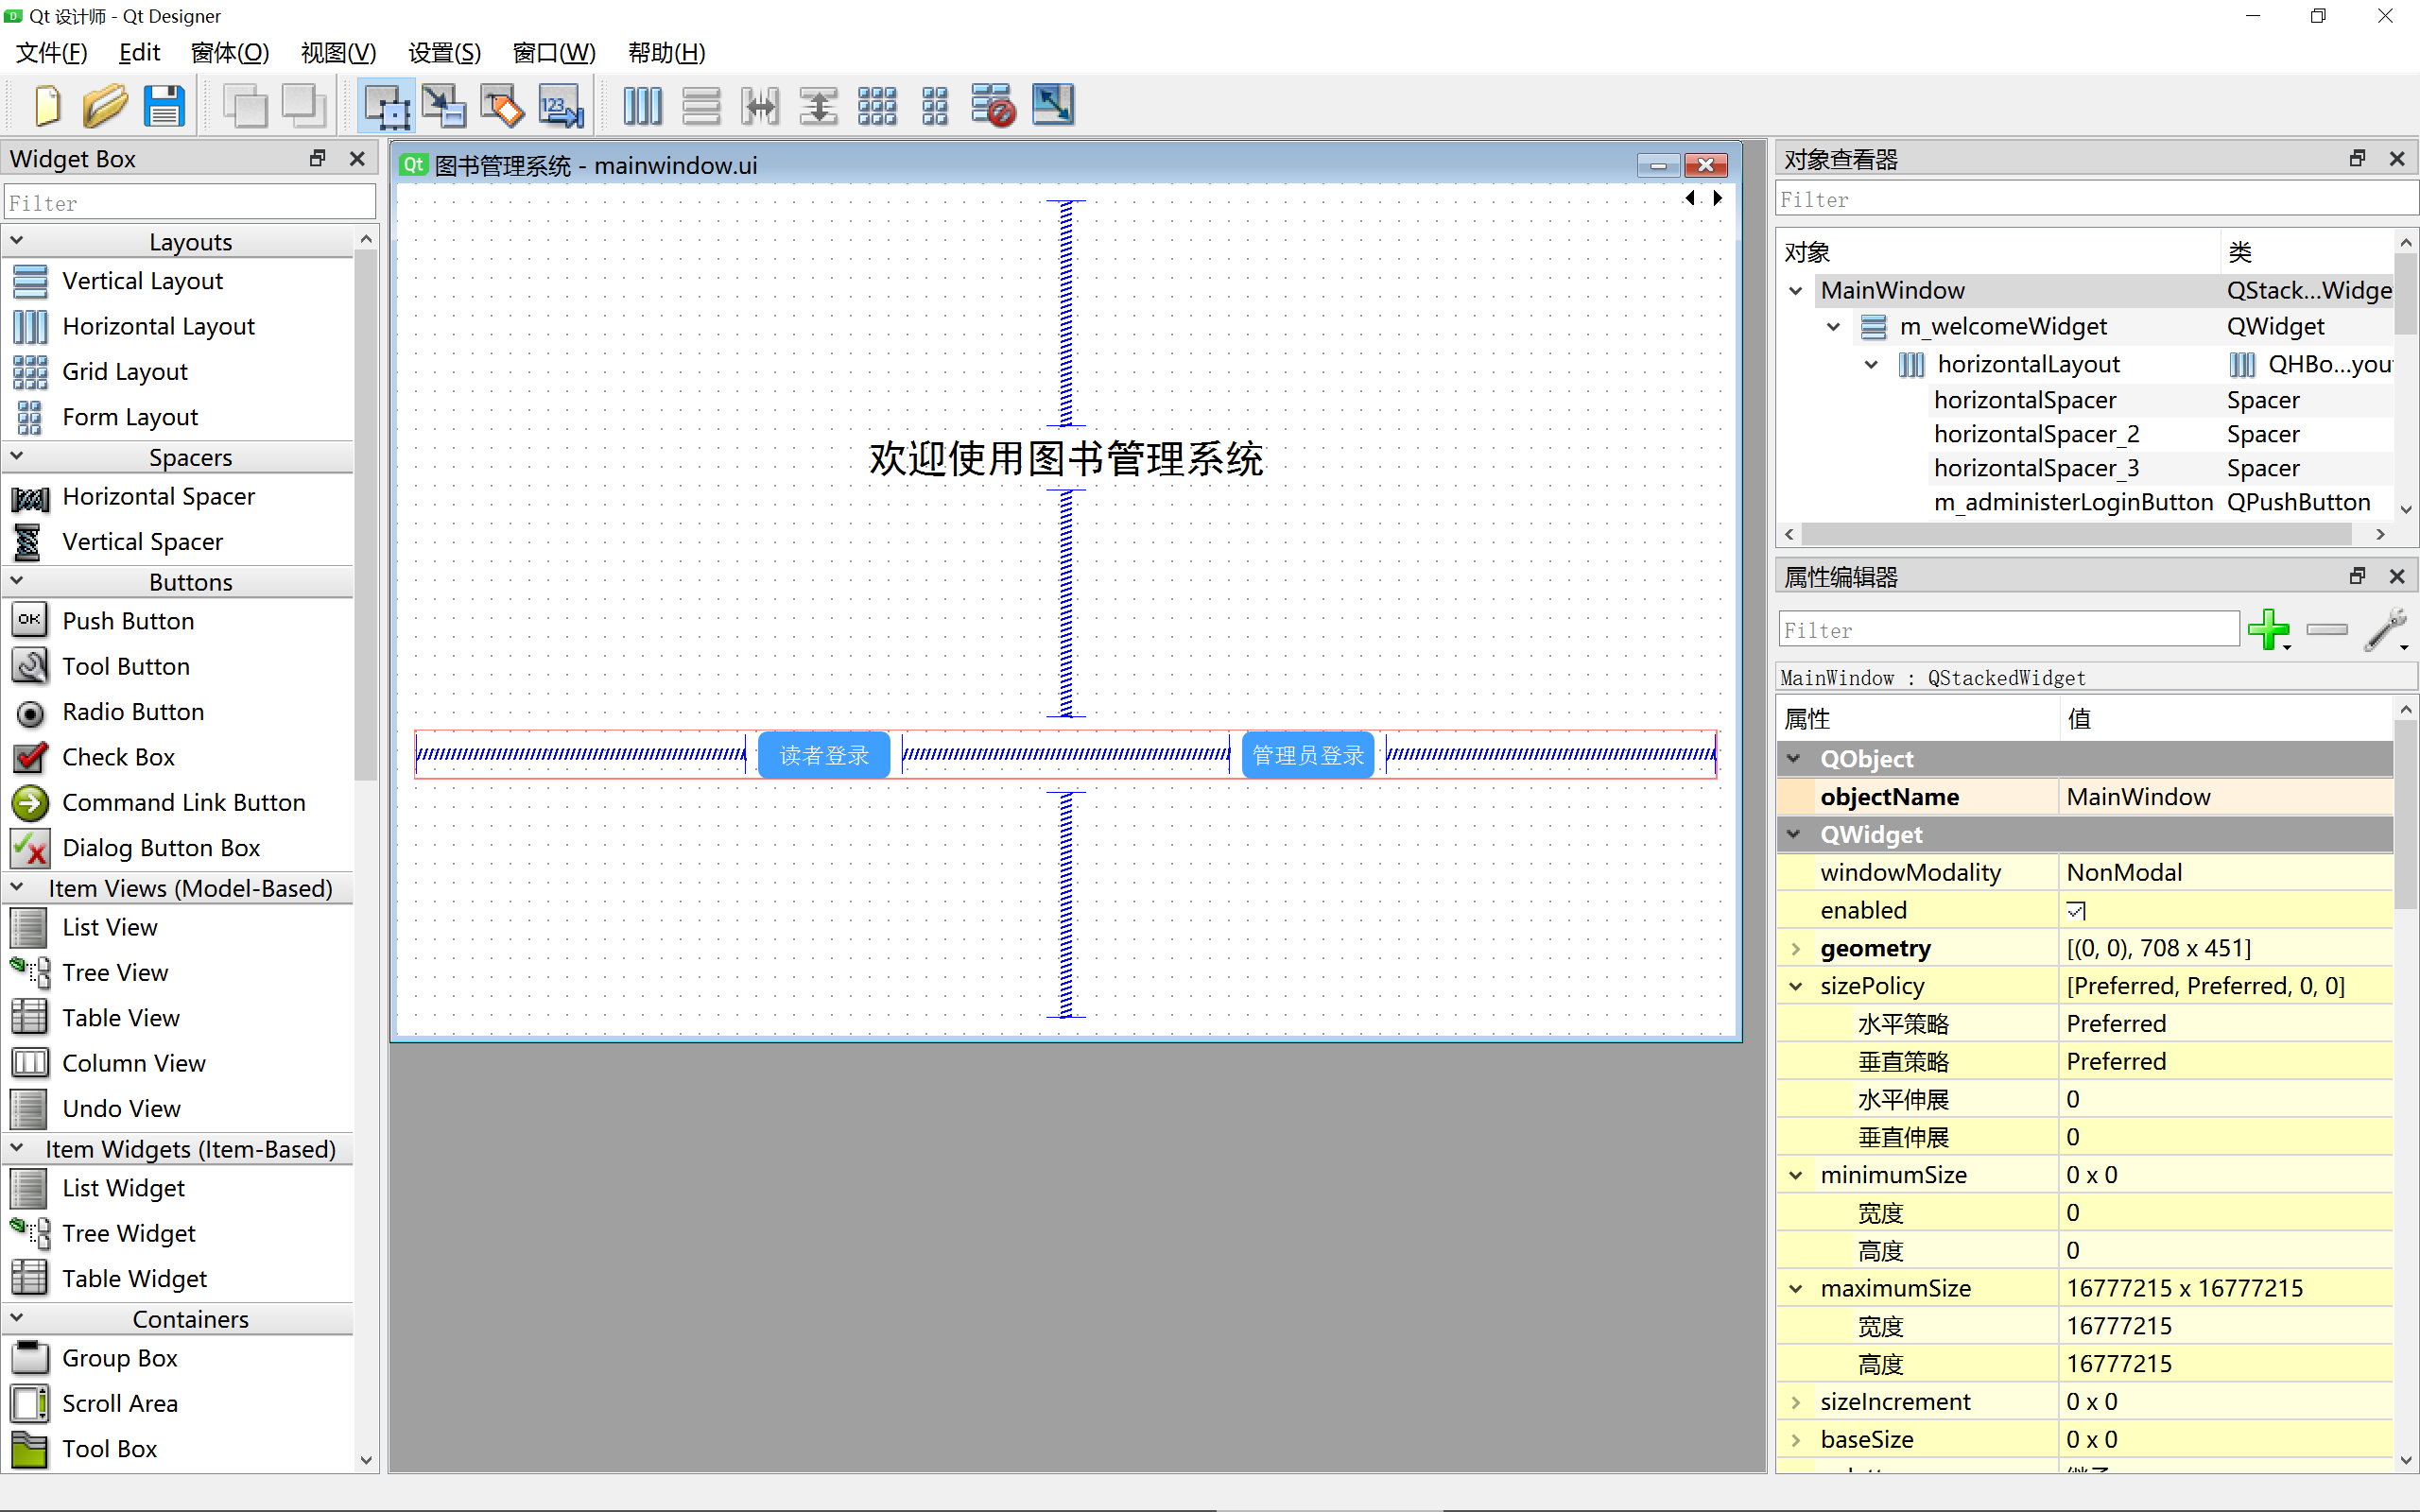Click the Break Layout toolbar icon
The height and width of the screenshot is (1512, 2420).
[993, 105]
